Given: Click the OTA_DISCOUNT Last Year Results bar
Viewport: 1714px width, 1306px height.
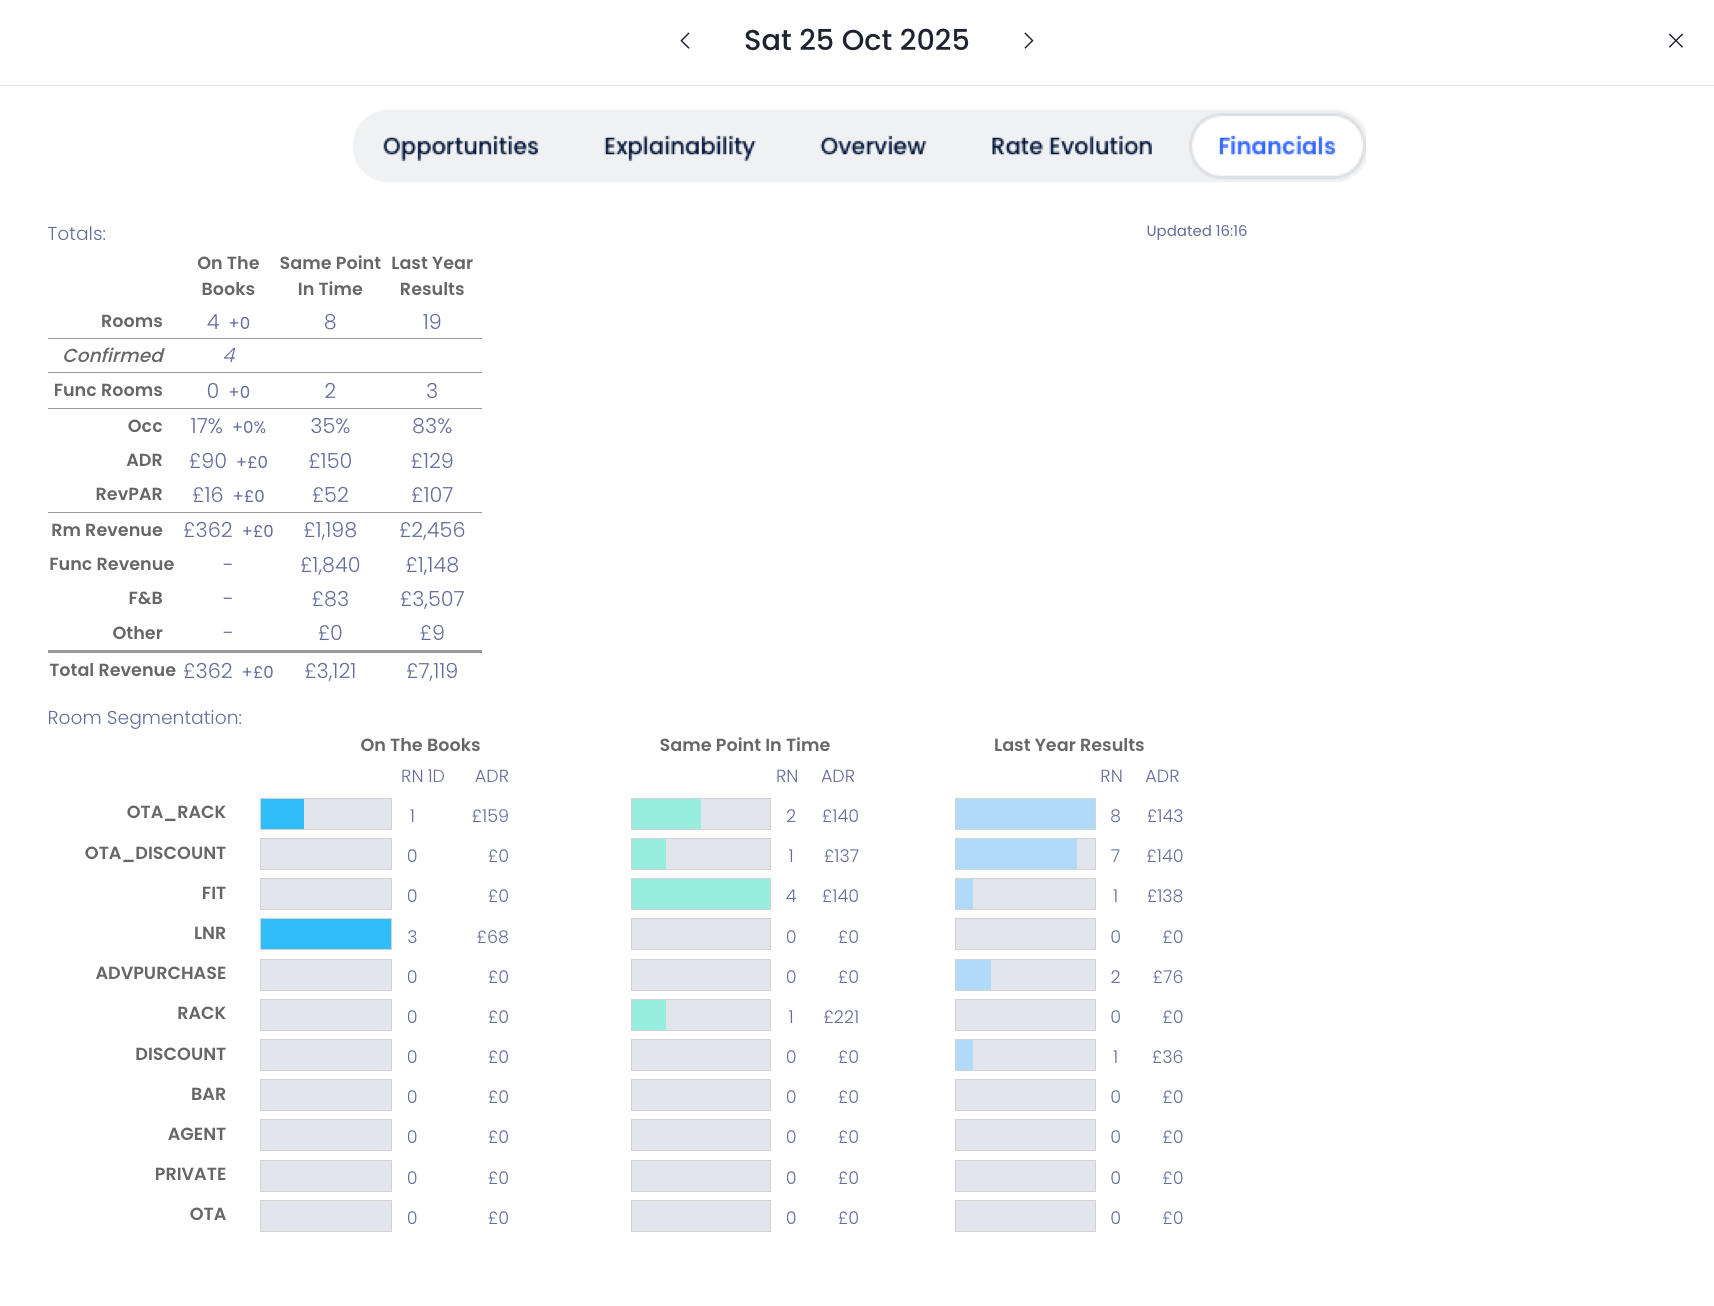Looking at the screenshot, I should click(x=1024, y=854).
